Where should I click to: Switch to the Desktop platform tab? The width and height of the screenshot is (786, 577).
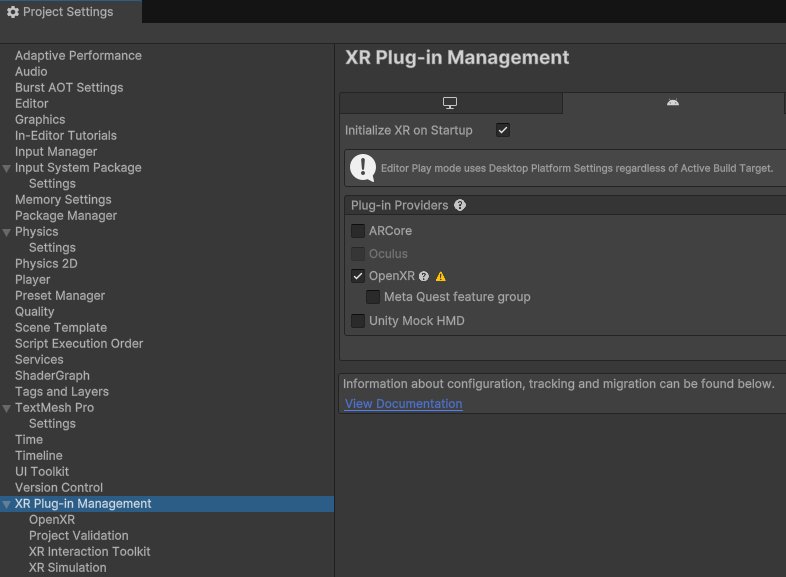click(x=451, y=103)
